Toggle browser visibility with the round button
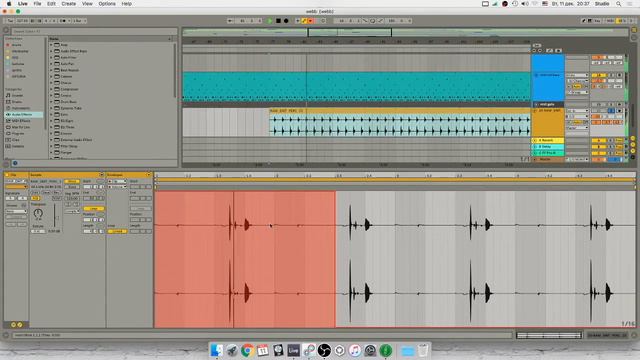The image size is (640, 360). [6, 30]
